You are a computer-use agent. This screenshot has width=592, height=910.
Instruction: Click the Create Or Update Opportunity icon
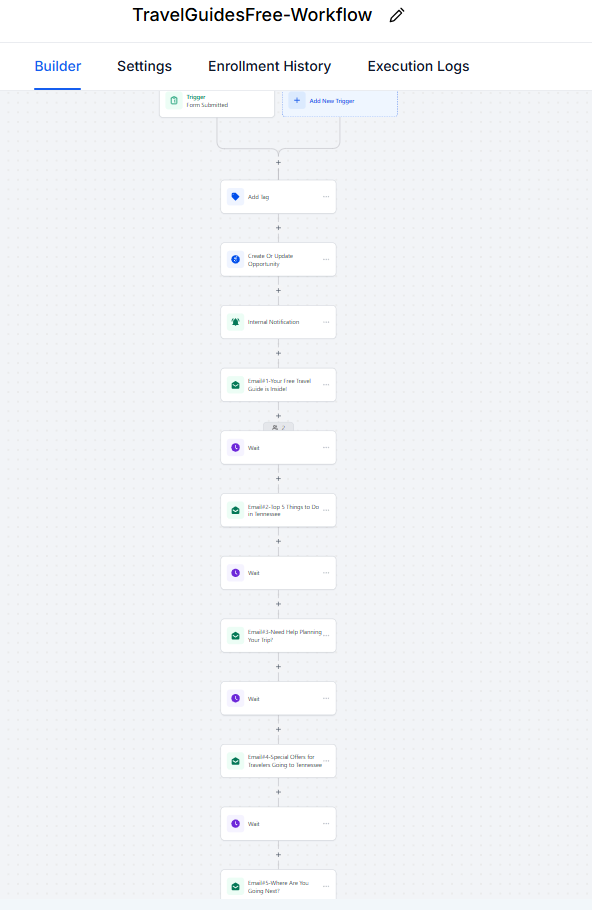coord(236,259)
